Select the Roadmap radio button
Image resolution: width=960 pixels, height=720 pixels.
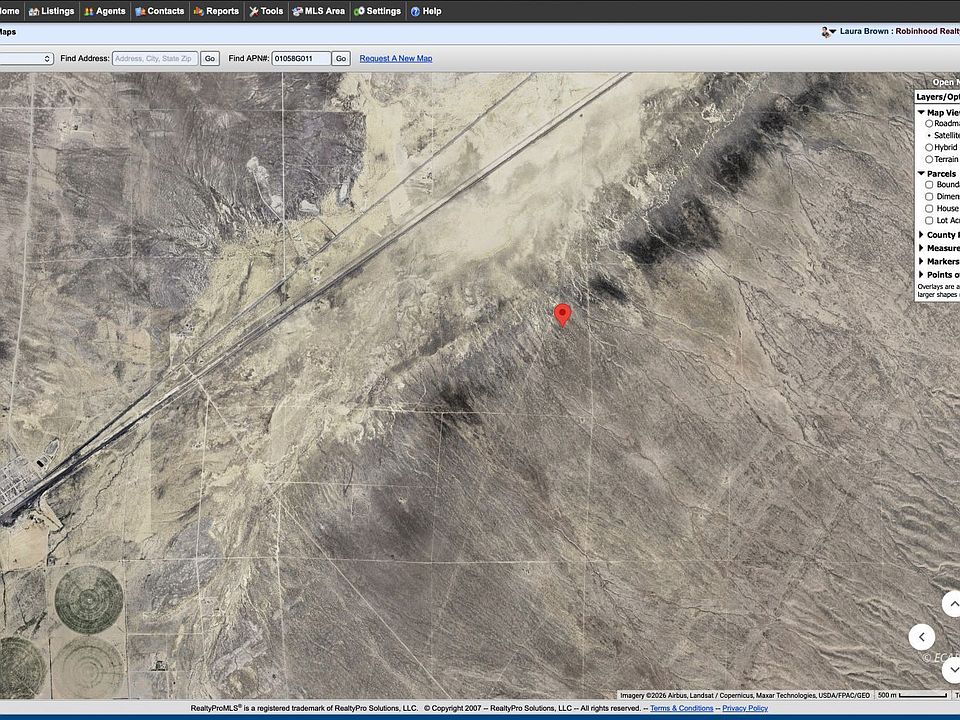[929, 124]
